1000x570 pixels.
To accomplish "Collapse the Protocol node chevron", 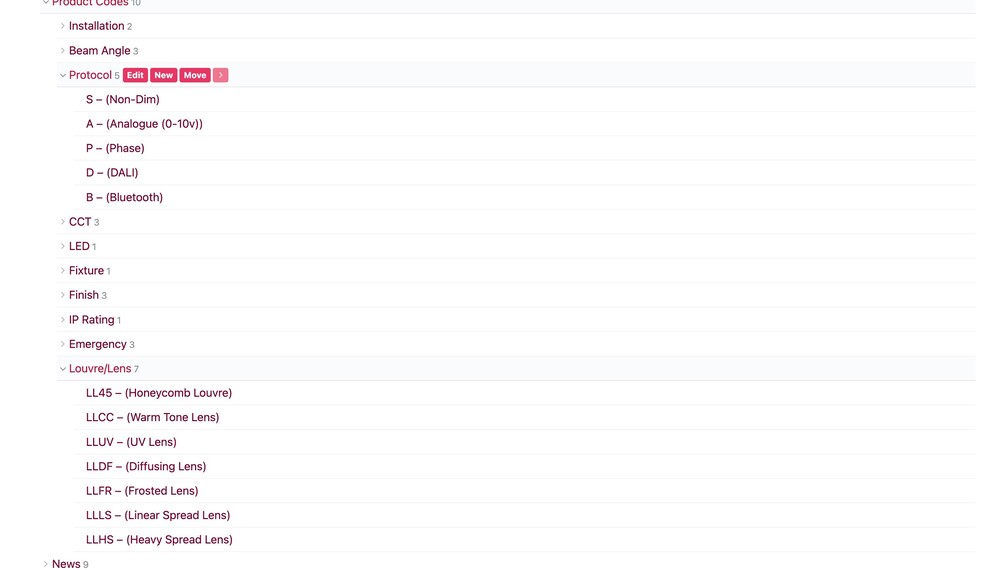I will [x=62, y=75].
